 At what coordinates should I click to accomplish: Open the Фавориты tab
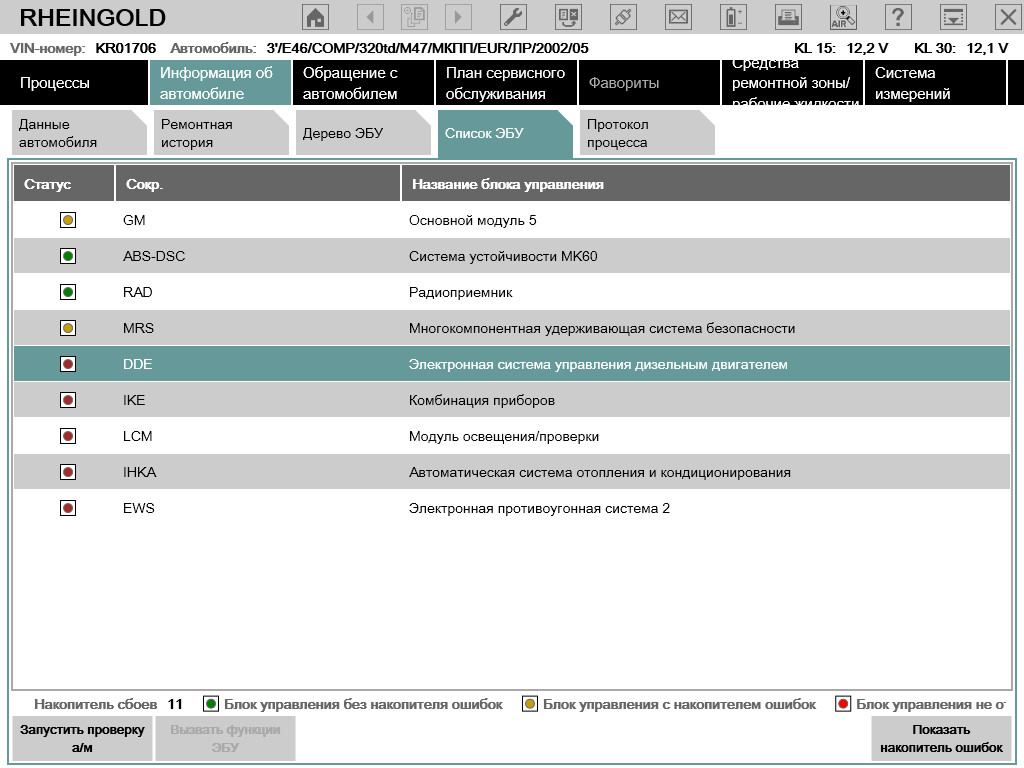[649, 83]
